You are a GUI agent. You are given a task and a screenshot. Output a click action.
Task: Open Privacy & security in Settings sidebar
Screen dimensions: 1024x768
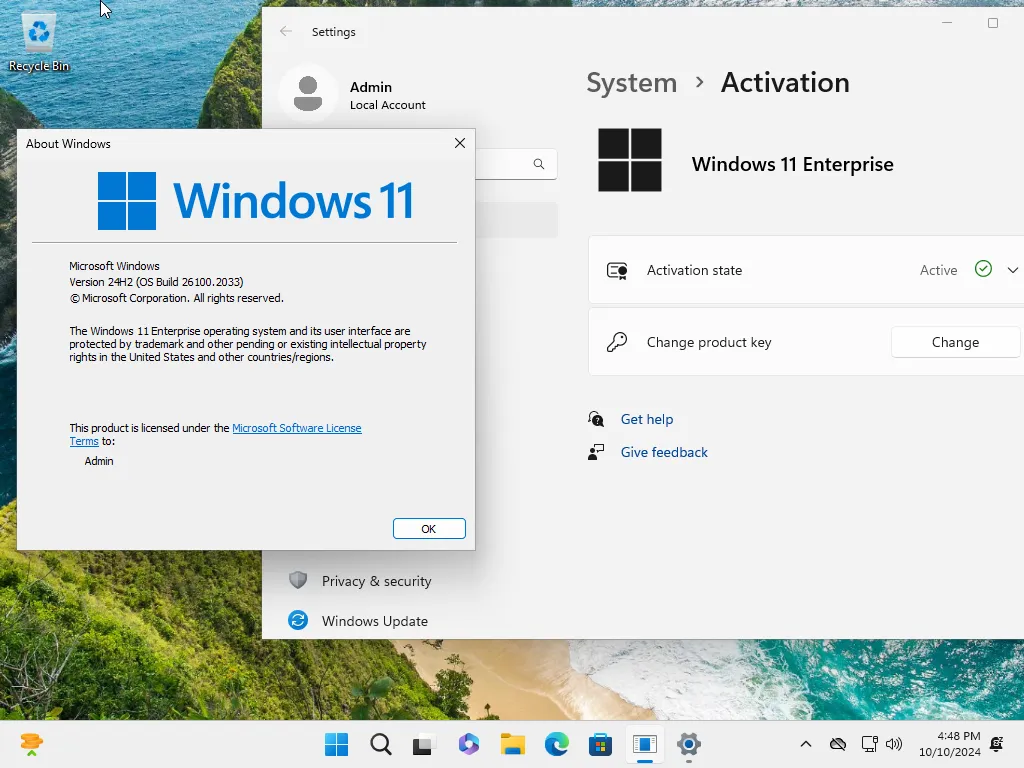coord(376,581)
